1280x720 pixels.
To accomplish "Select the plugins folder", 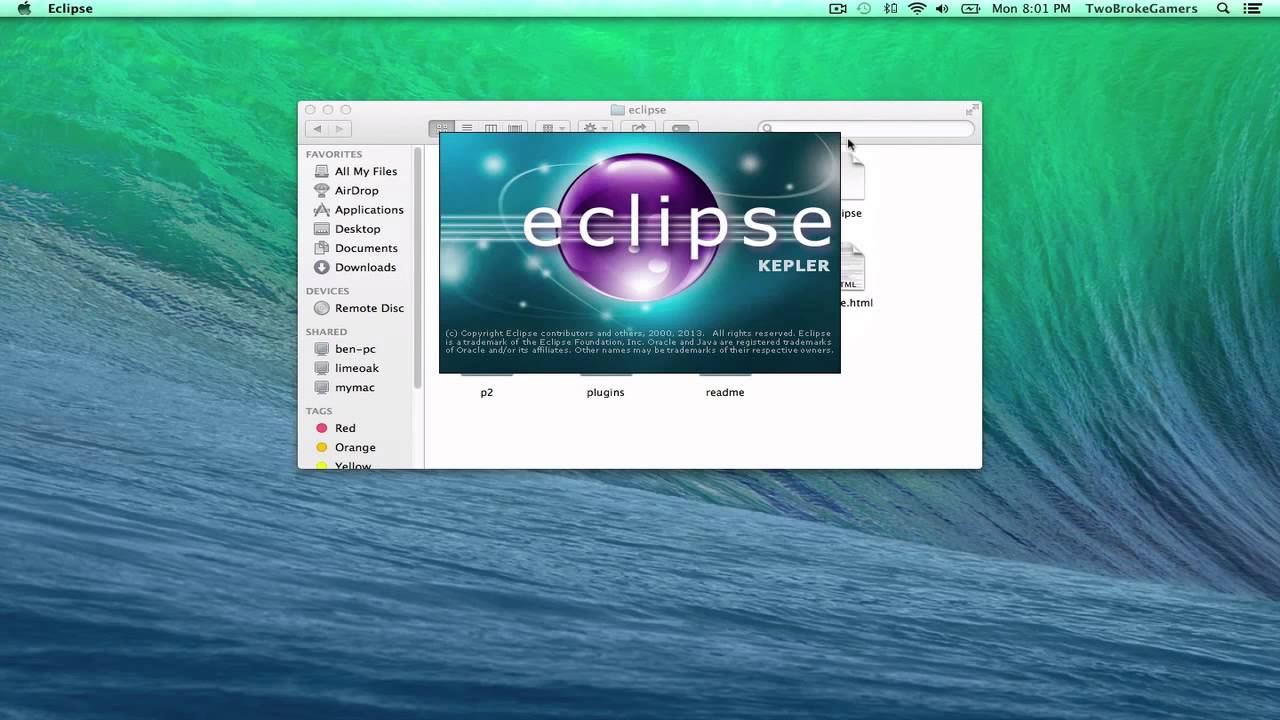I will click(x=605, y=392).
